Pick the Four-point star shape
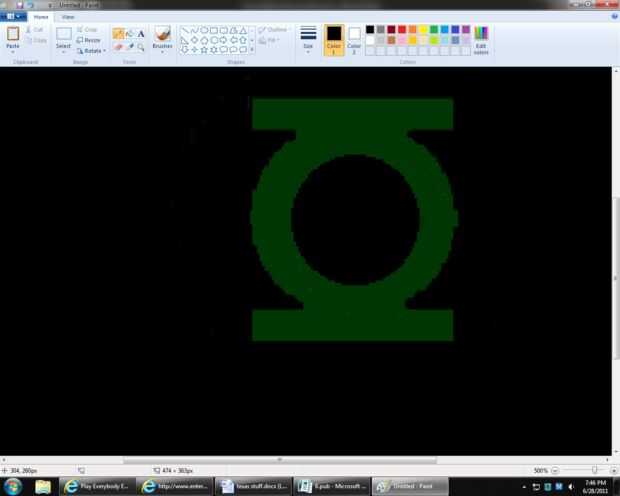This screenshot has width=620, height=496. 195,49
